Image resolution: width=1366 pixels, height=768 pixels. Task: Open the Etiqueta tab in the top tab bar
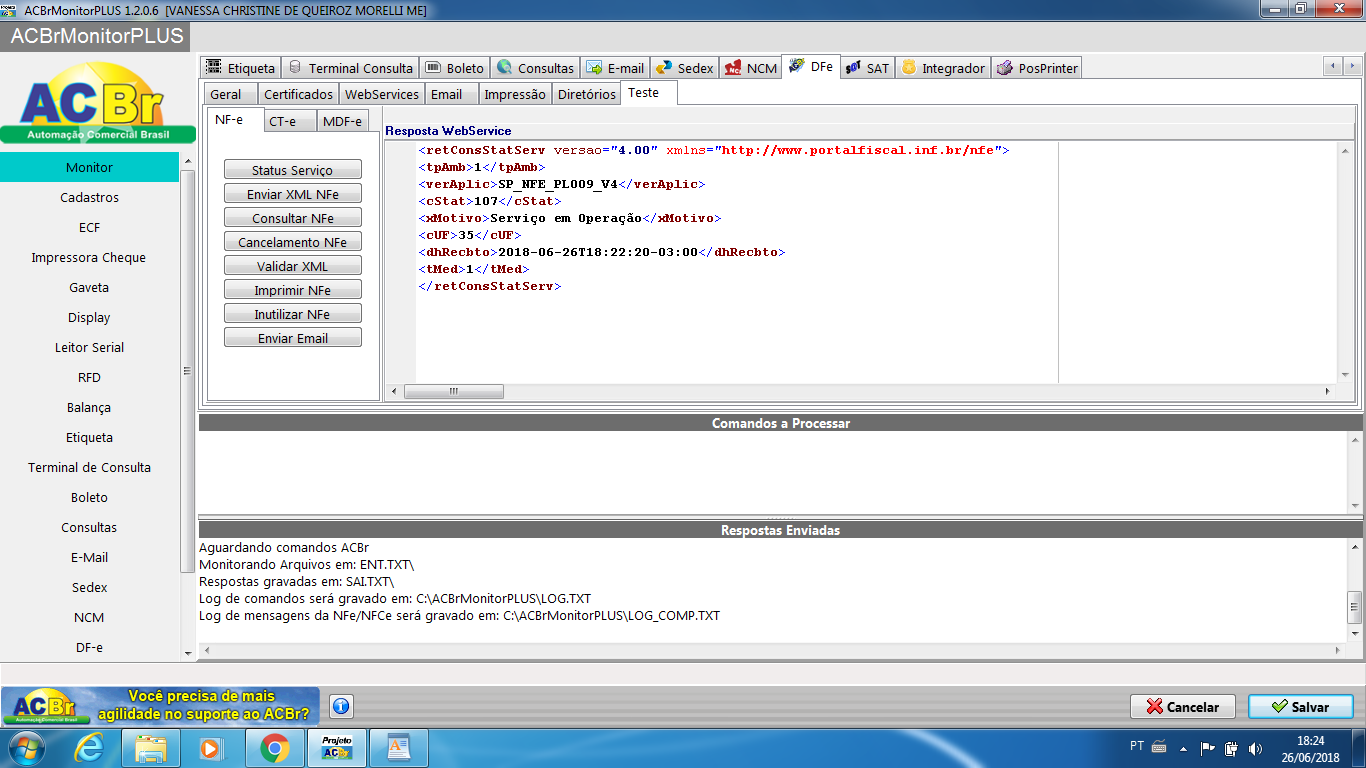(x=241, y=68)
